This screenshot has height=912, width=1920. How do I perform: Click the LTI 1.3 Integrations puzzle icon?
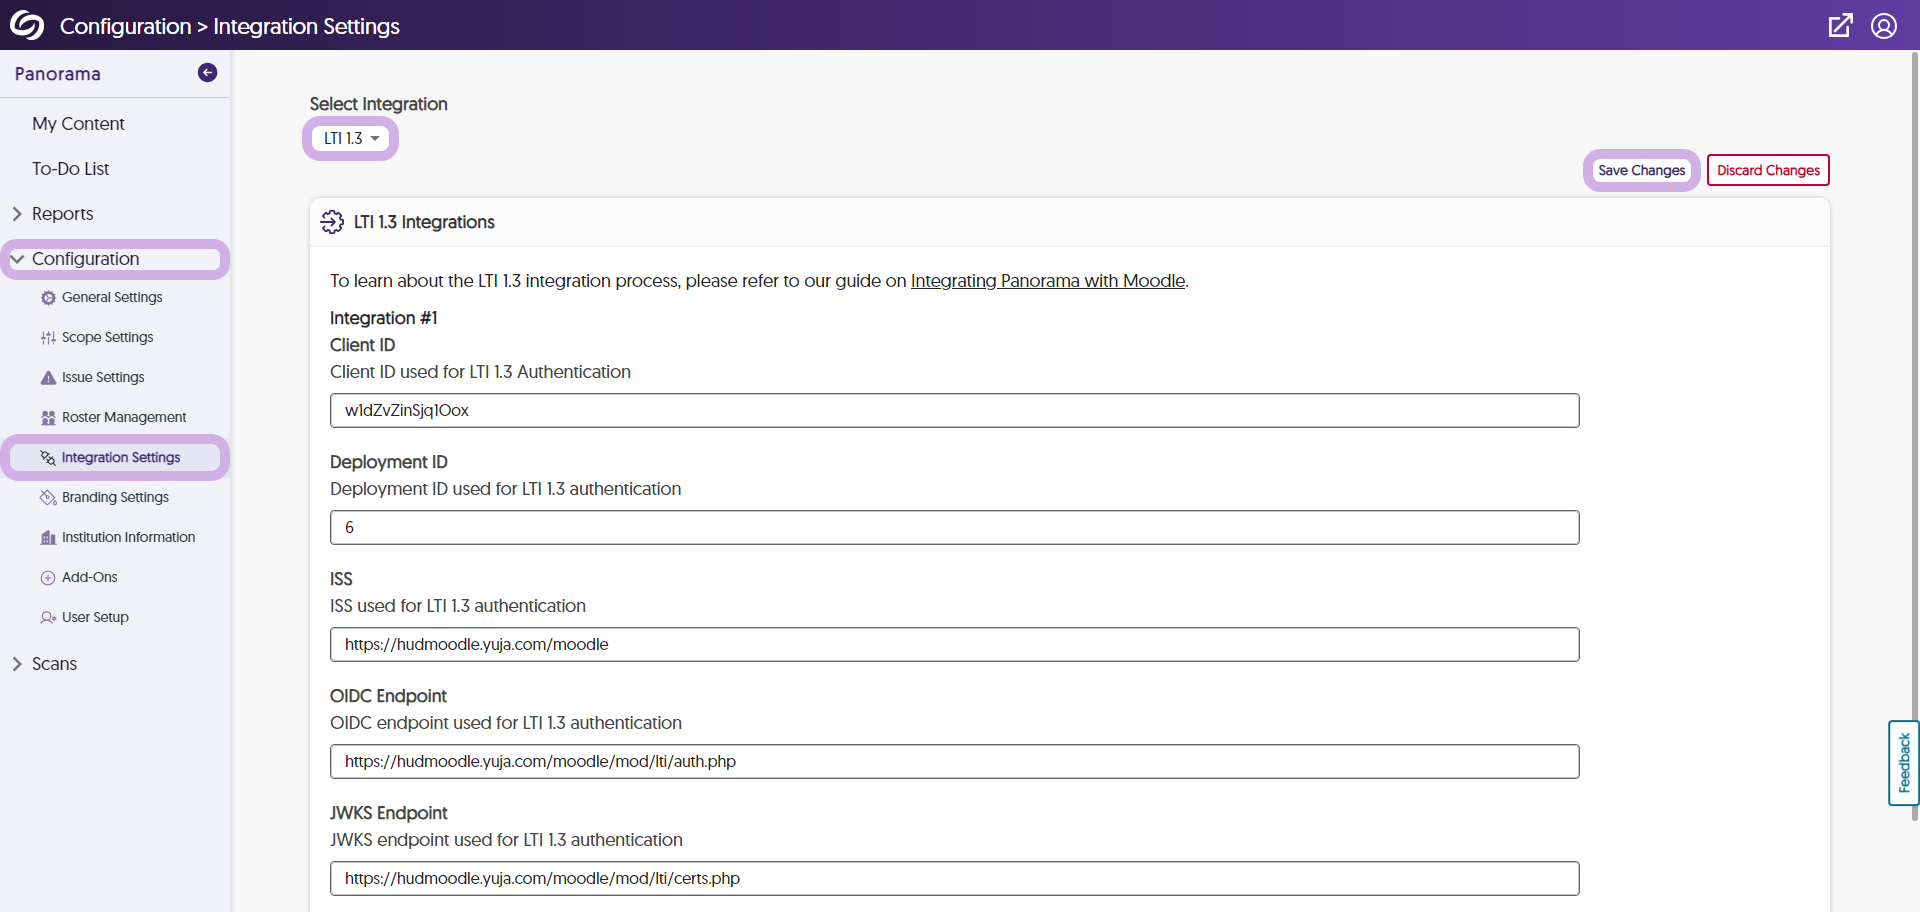332,222
